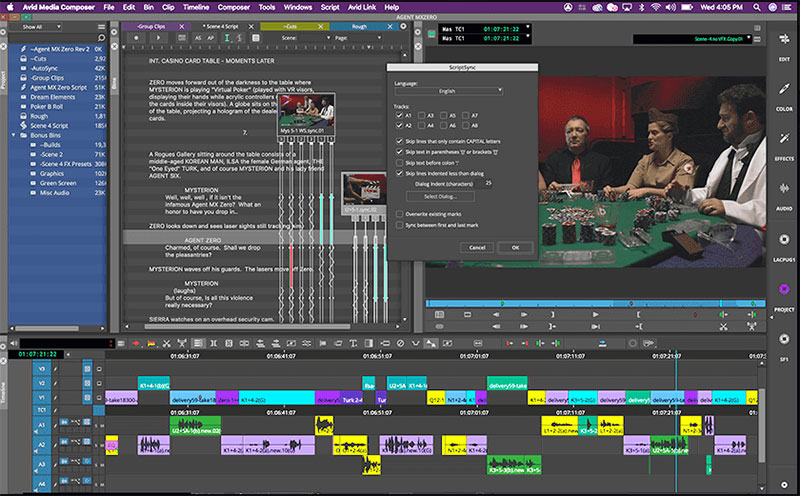Open macOS Spotlight search
This screenshot has height=496, width=800.
coord(757,7)
